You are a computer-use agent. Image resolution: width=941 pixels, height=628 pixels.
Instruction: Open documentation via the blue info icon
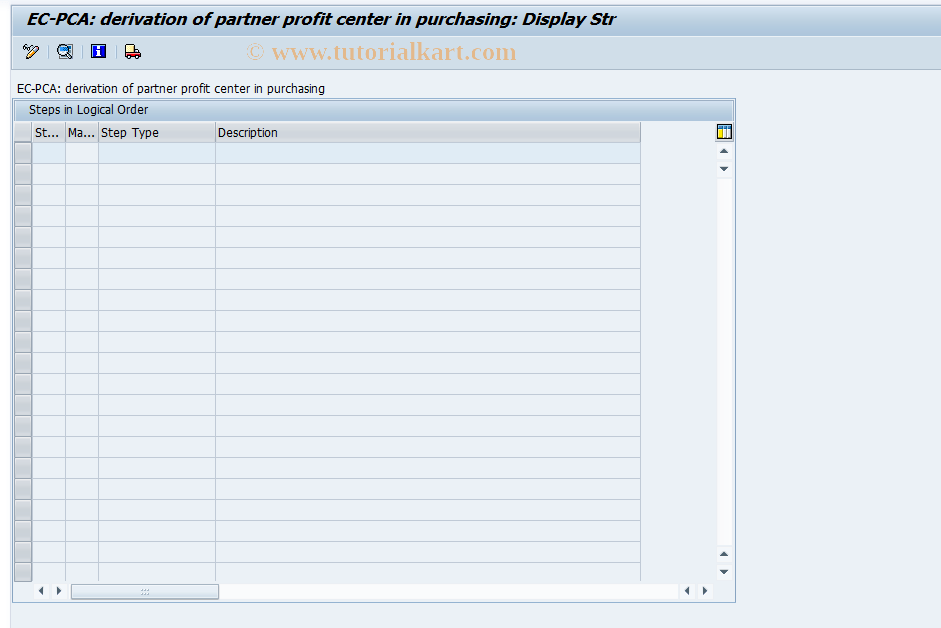click(x=97, y=51)
